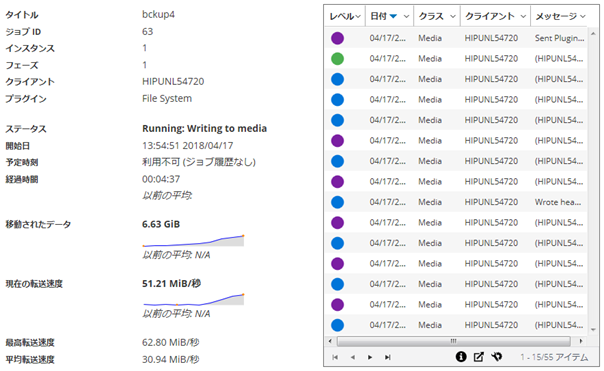Expand the クライアント column filter menu
This screenshot has height=371, width=604.
click(523, 16)
